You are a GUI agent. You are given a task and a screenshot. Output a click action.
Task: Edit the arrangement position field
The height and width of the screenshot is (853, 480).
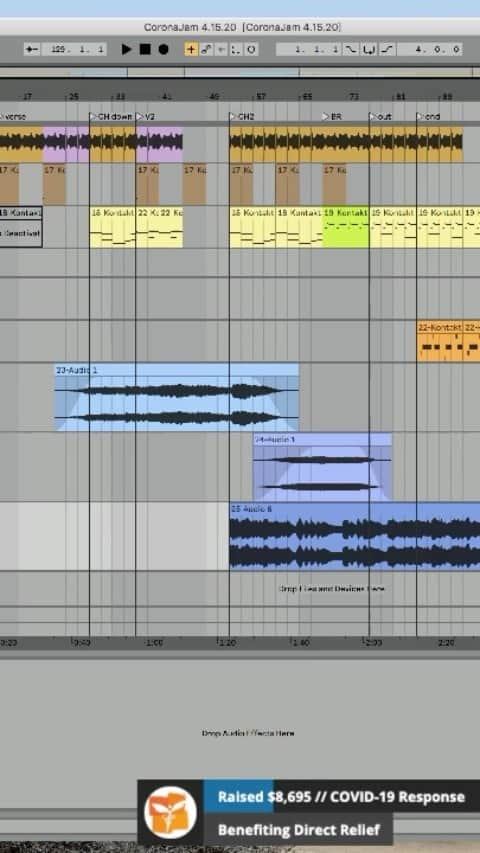point(74,50)
